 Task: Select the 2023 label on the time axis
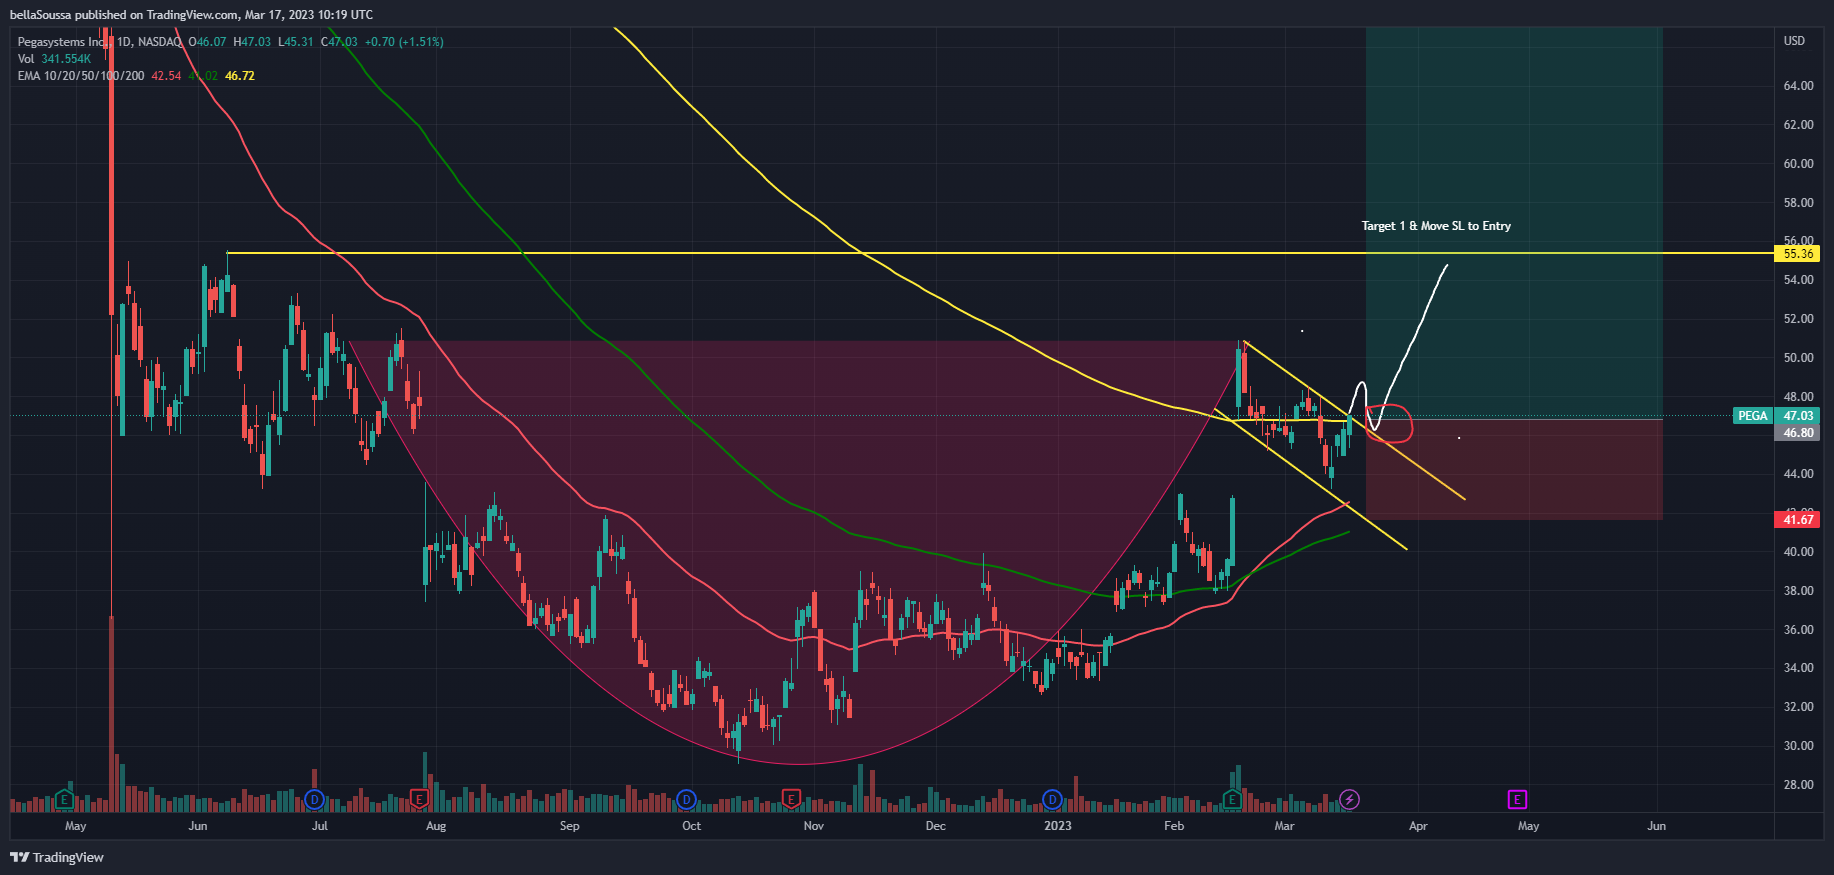click(1057, 826)
